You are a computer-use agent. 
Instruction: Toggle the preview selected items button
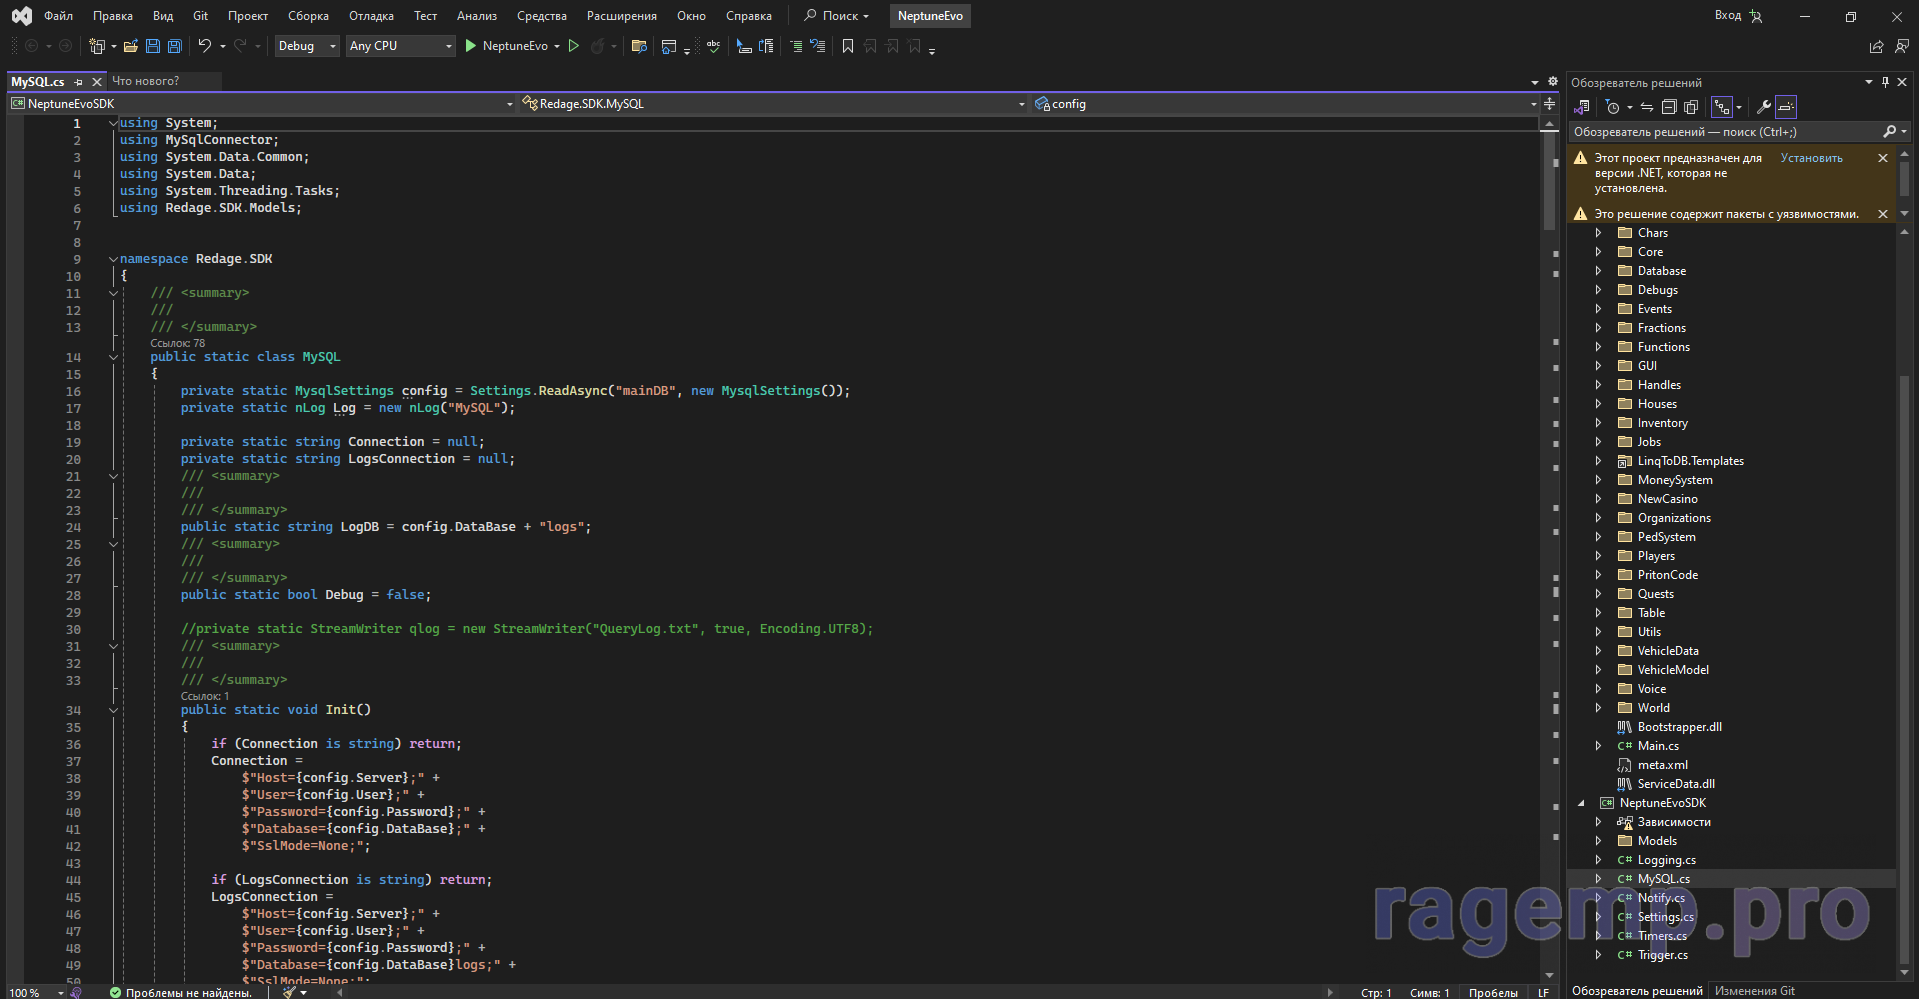tap(1786, 107)
